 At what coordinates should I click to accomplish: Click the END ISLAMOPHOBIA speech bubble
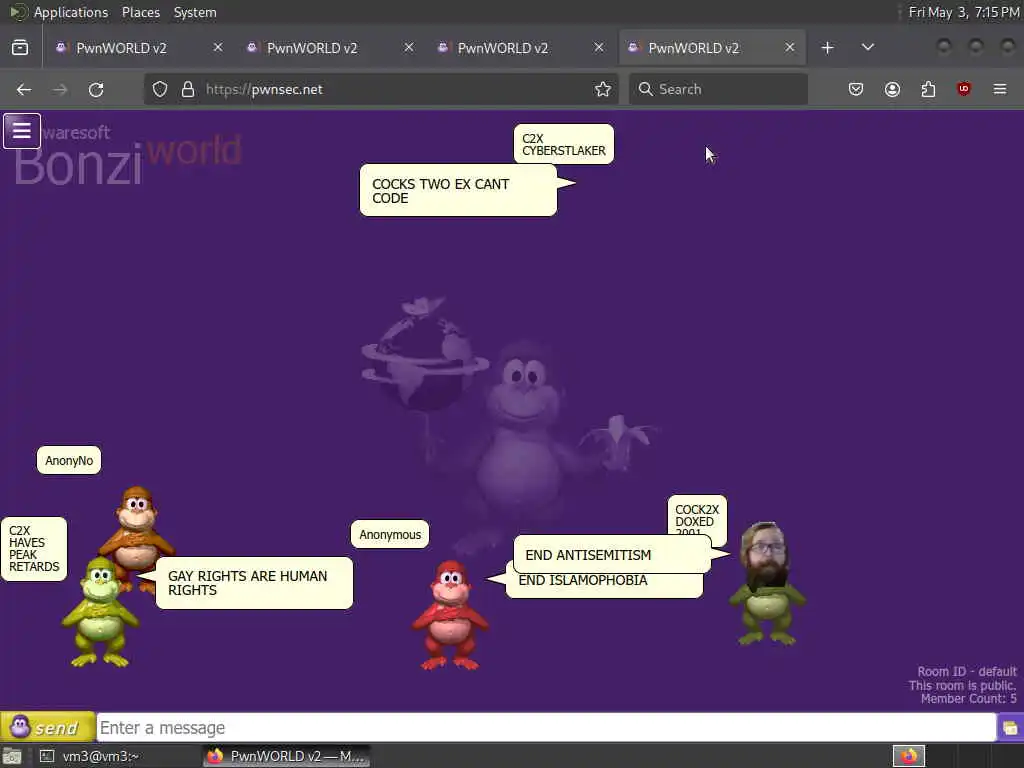click(604, 585)
